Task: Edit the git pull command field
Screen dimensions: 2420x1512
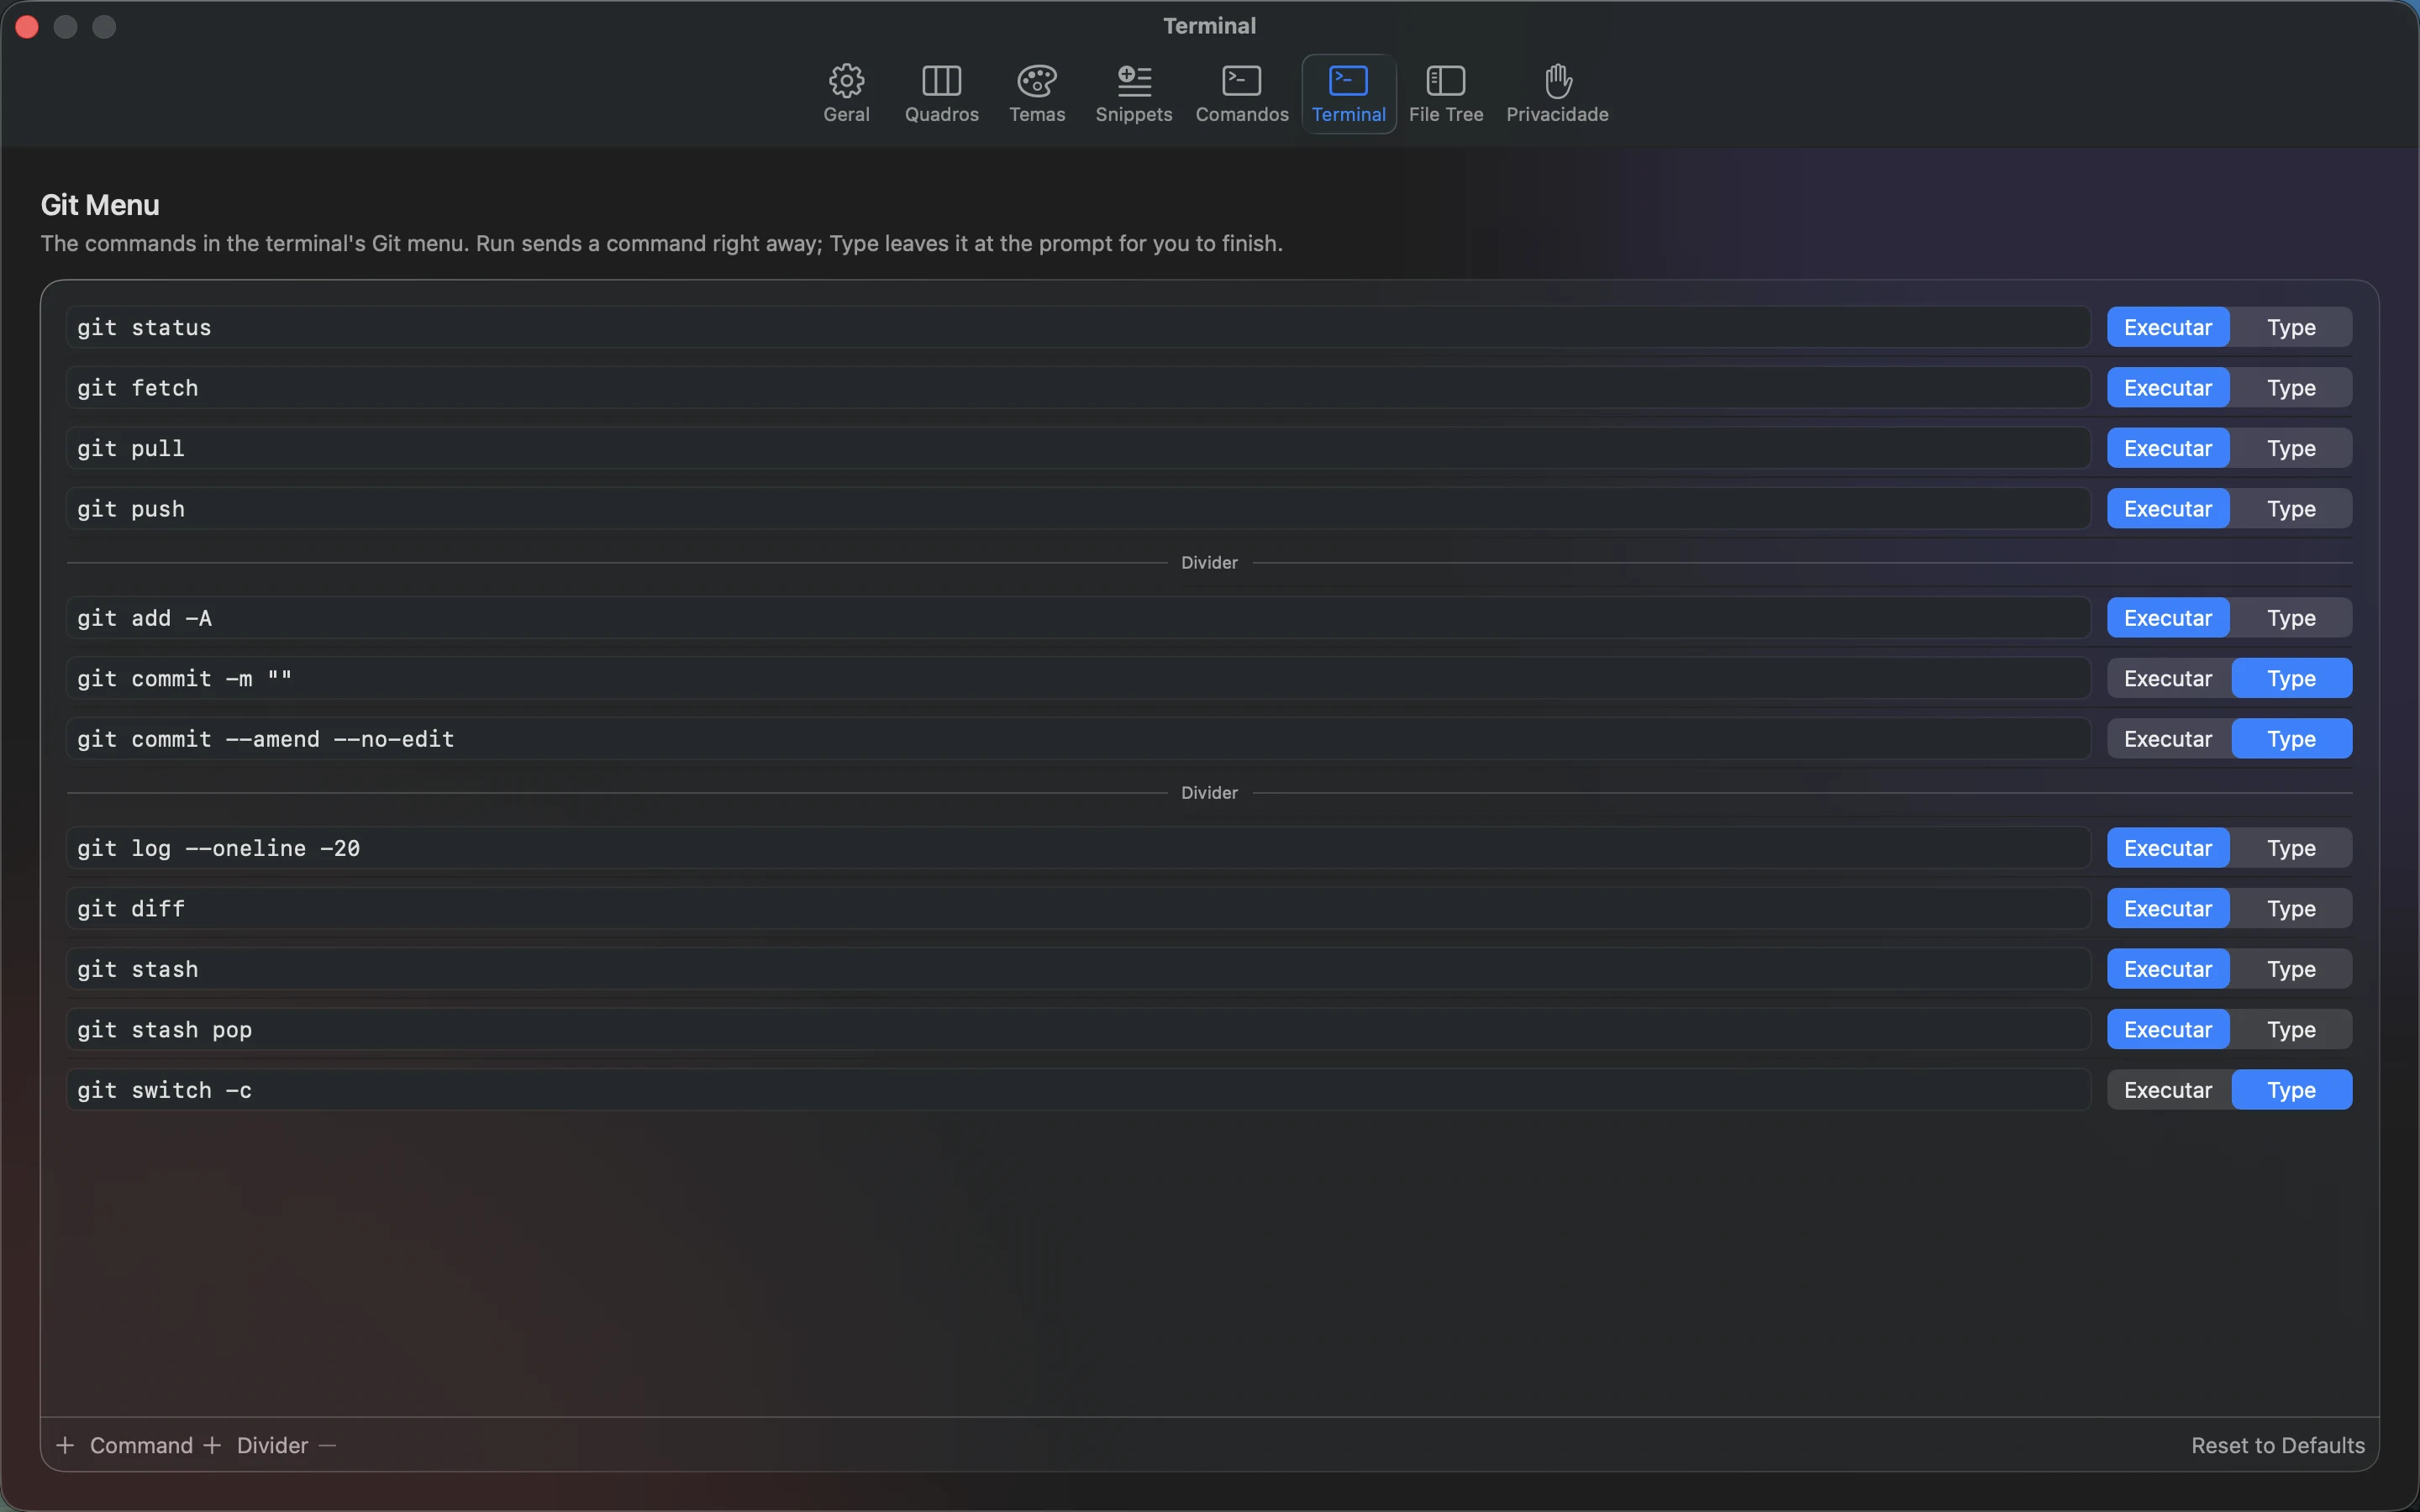Action: tap(1078, 448)
